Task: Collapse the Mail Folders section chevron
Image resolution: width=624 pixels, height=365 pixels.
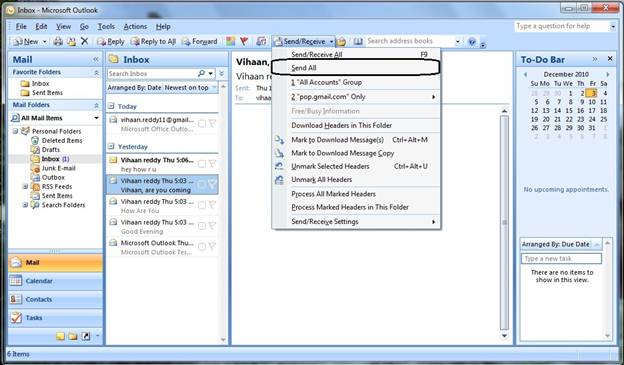Action: point(96,105)
